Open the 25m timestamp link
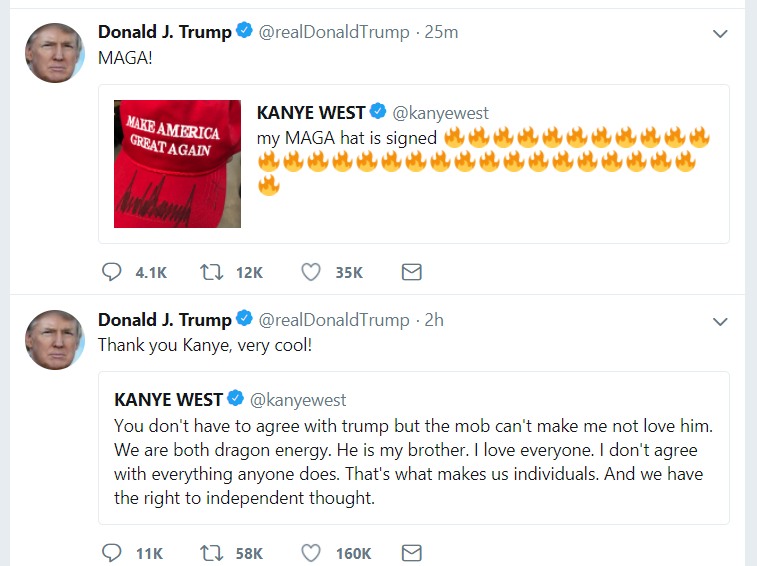The width and height of the screenshot is (757, 566). [x=441, y=32]
